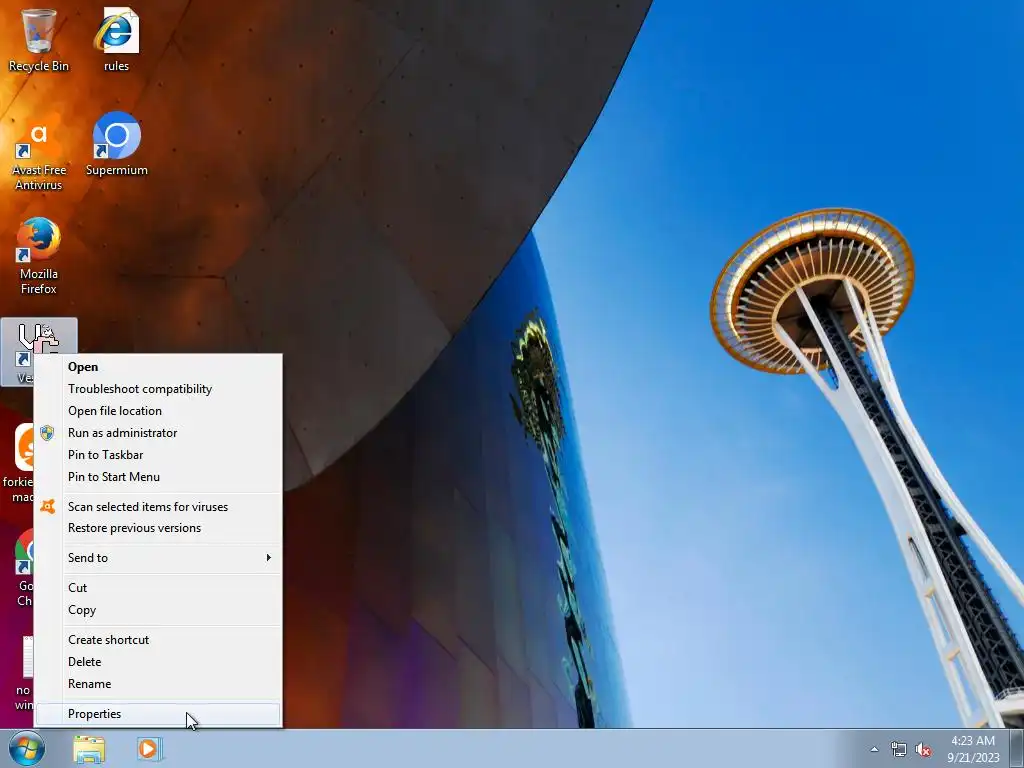Open Properties from the context menu

[x=158, y=714]
